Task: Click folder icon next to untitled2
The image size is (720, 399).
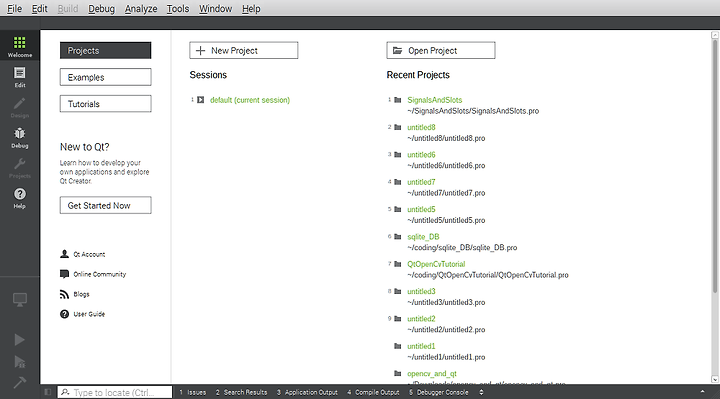Action: click(x=398, y=319)
